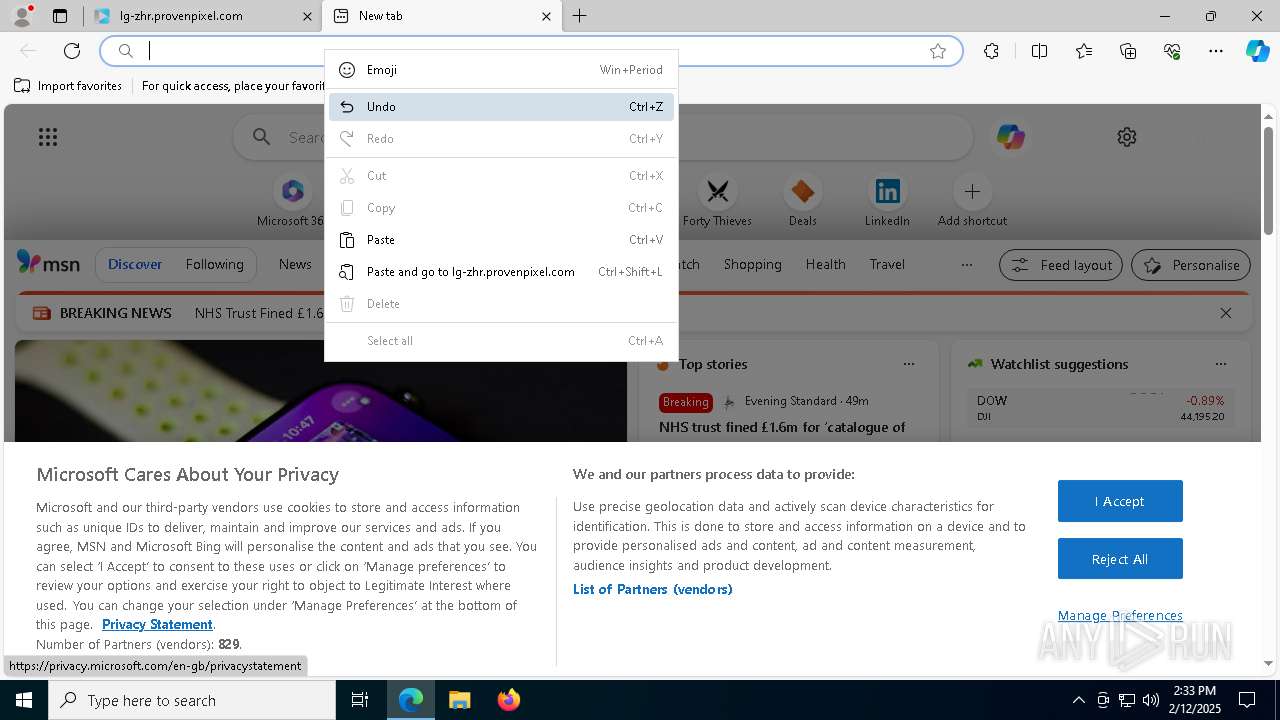
Task: Open the News category
Action: [x=295, y=265]
